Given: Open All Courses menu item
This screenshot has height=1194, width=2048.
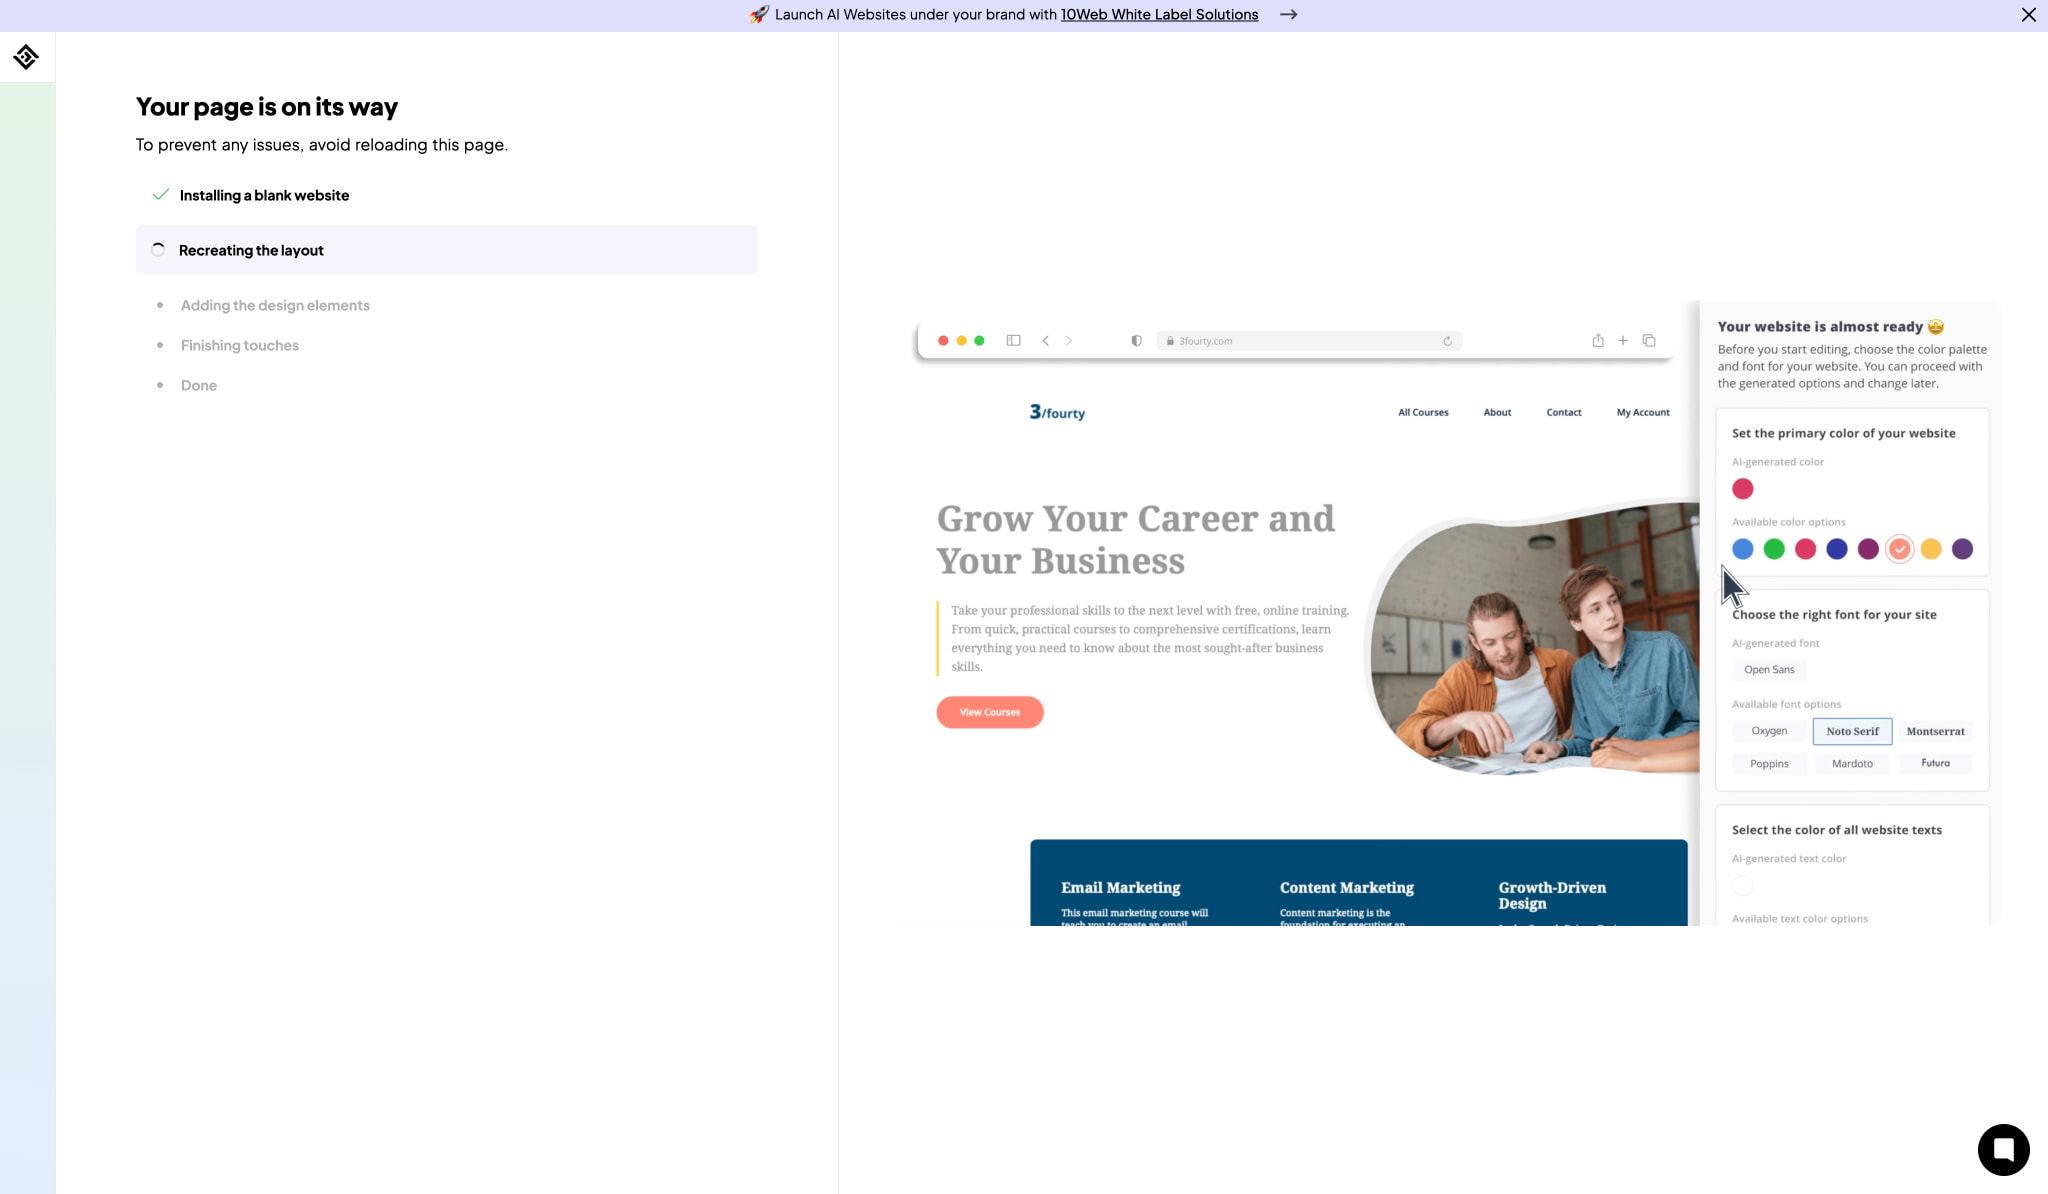Looking at the screenshot, I should (1423, 413).
